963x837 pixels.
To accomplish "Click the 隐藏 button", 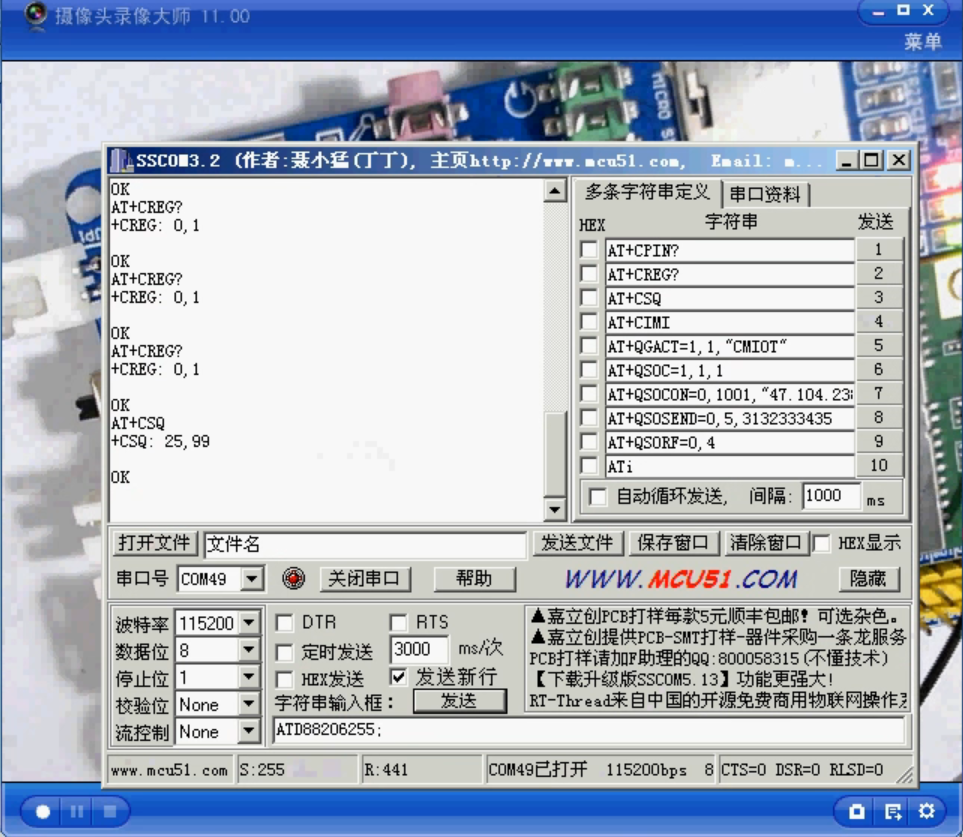I will tap(868, 578).
